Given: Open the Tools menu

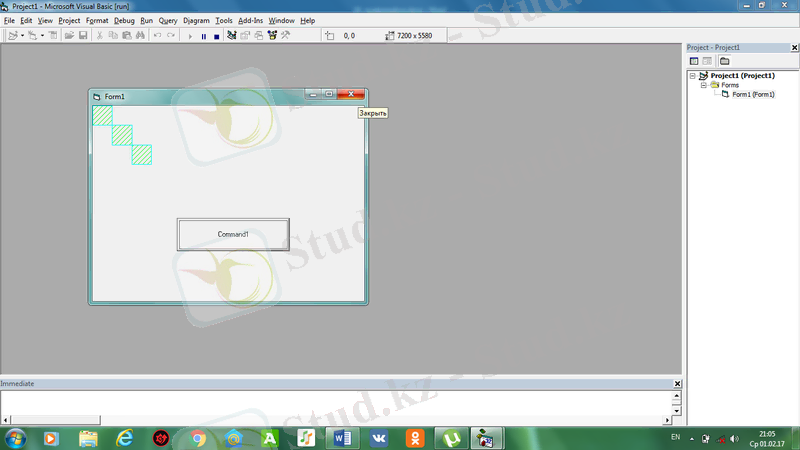Looking at the screenshot, I should 223,20.
